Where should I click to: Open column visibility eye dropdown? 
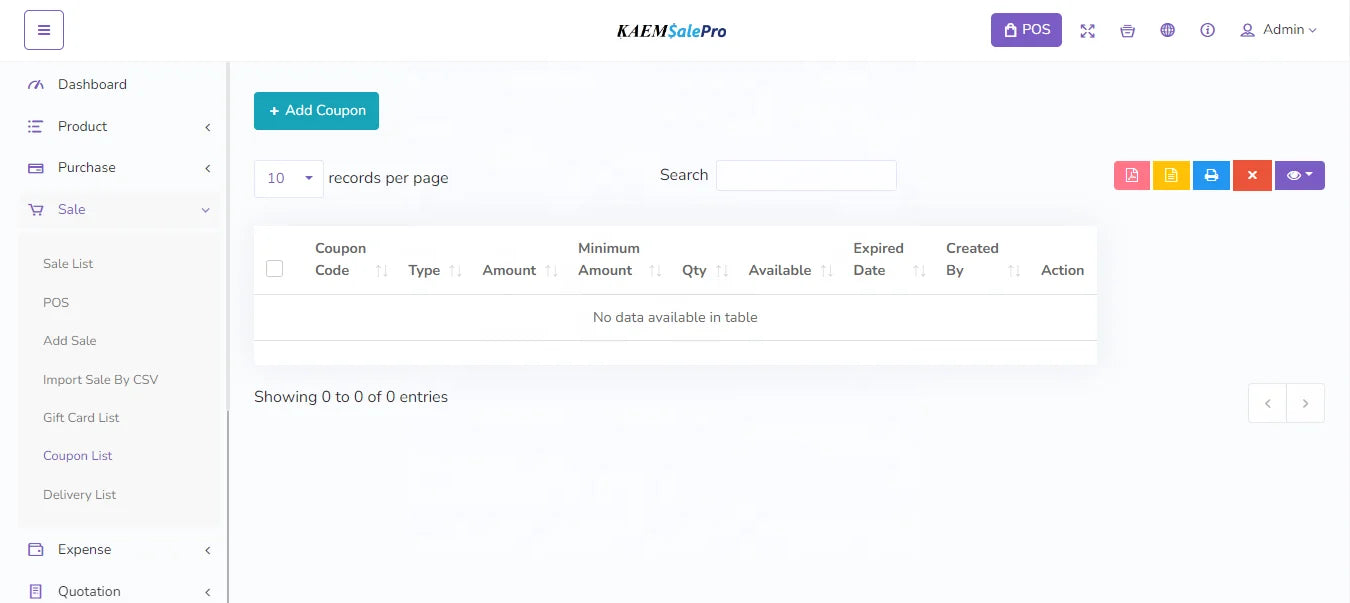[1299, 175]
